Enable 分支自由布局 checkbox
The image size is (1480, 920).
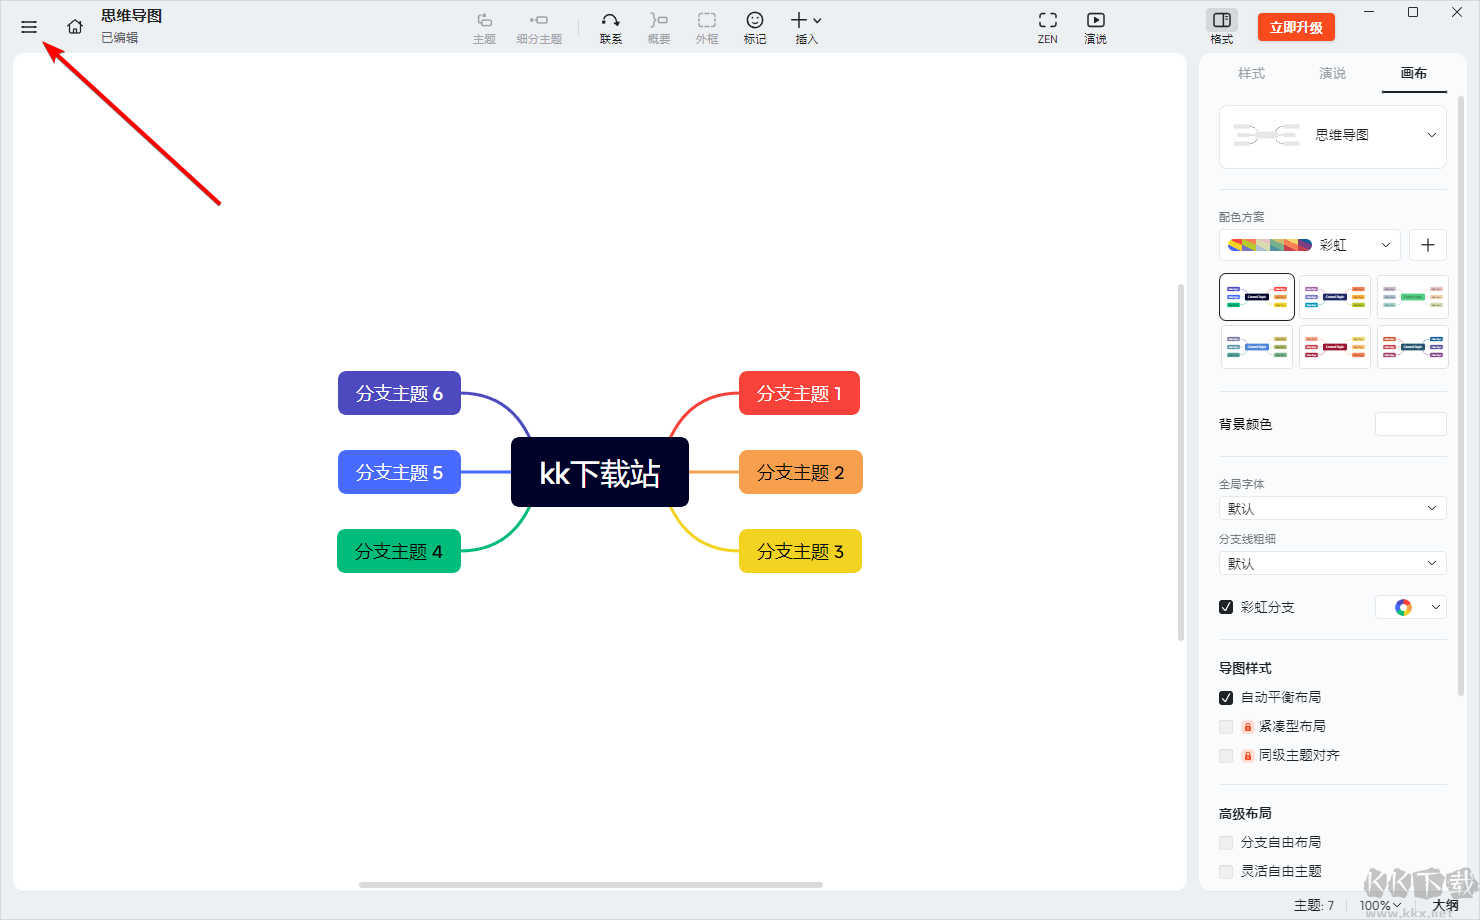[1226, 843]
